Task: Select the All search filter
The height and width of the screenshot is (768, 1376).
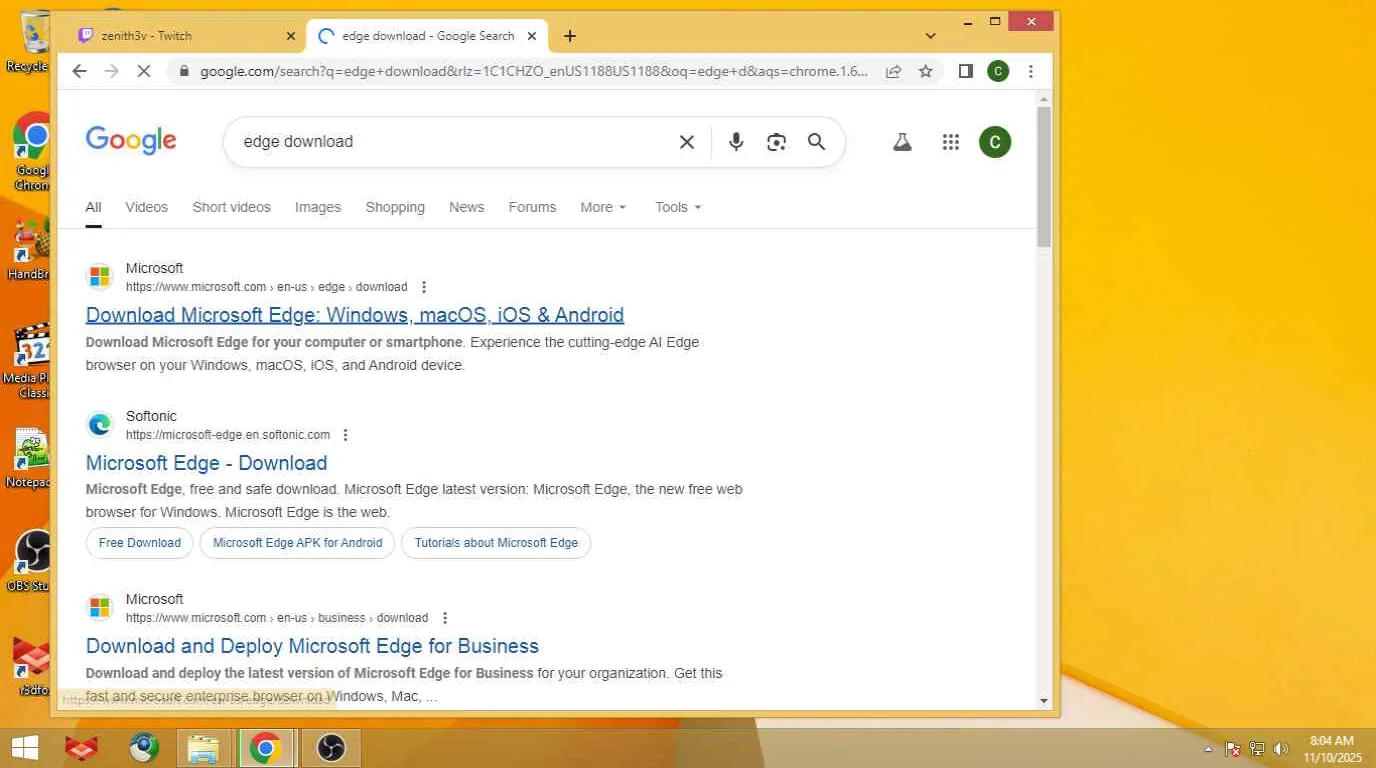Action: pyautogui.click(x=93, y=207)
